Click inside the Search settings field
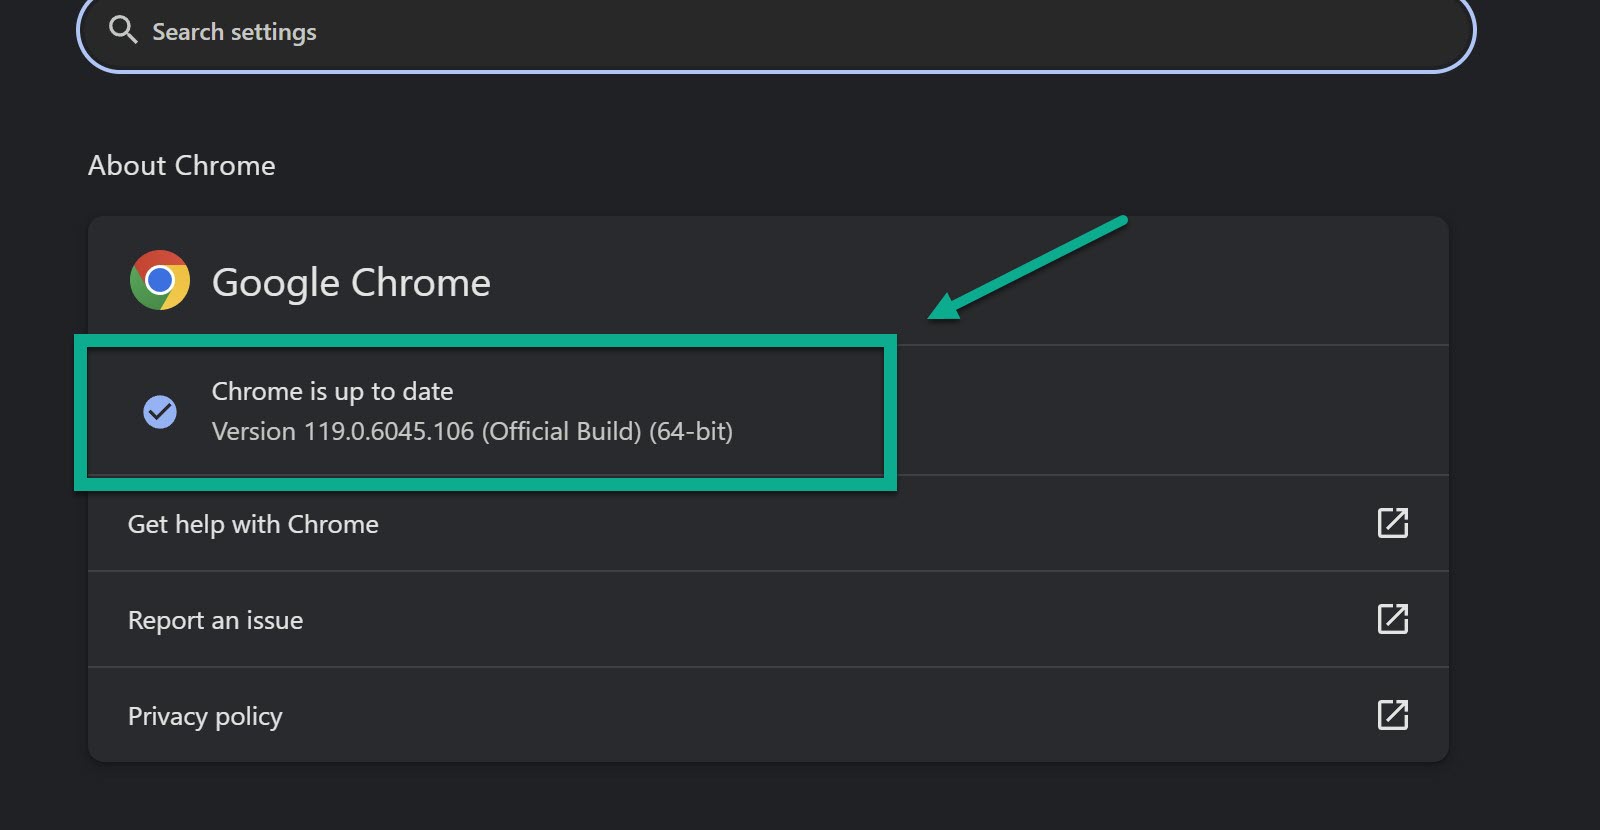This screenshot has height=830, width=1600. [600, 31]
